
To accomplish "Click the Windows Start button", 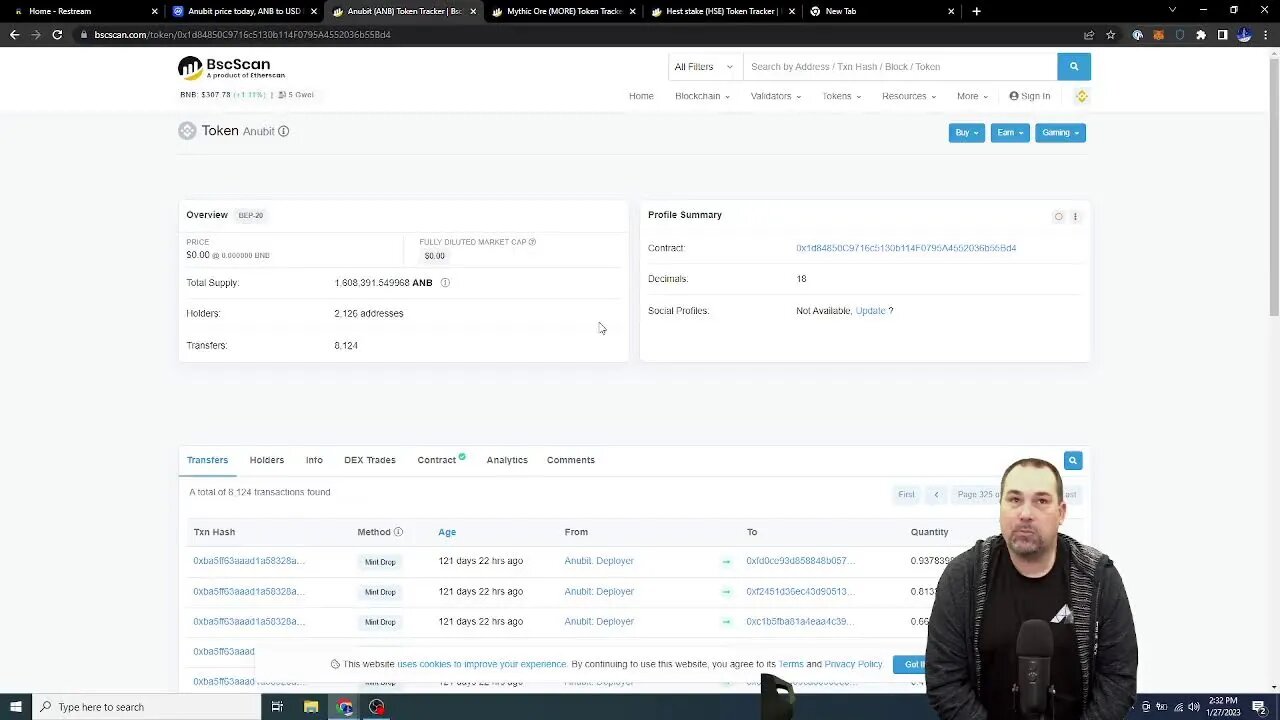I will coord(15,707).
